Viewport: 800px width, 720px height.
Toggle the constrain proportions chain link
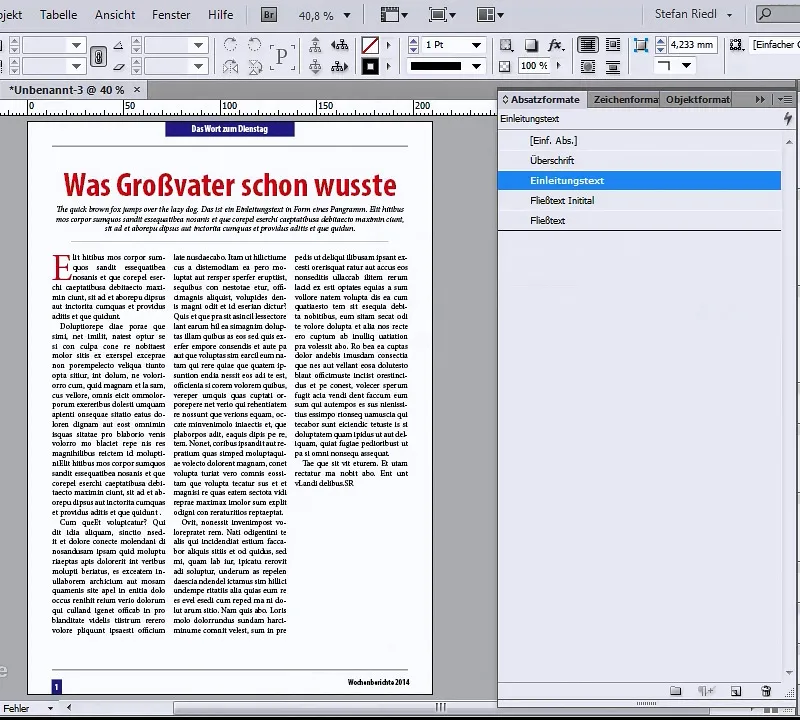coord(98,56)
